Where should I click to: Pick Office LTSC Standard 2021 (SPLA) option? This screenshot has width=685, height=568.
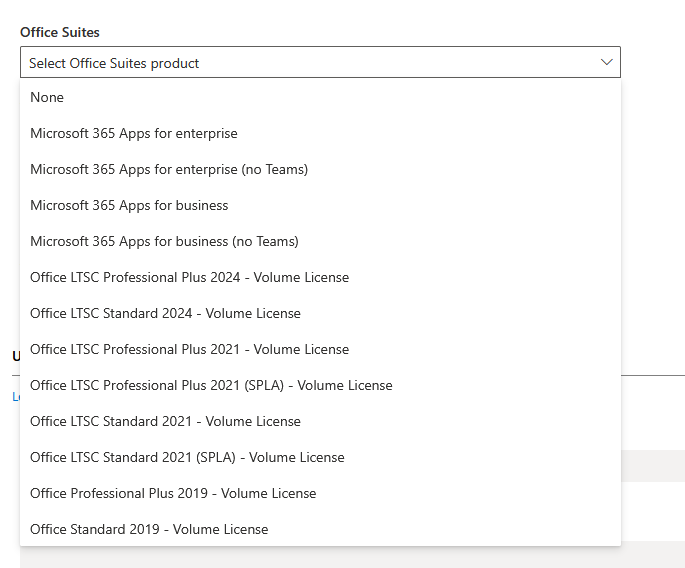(x=187, y=457)
